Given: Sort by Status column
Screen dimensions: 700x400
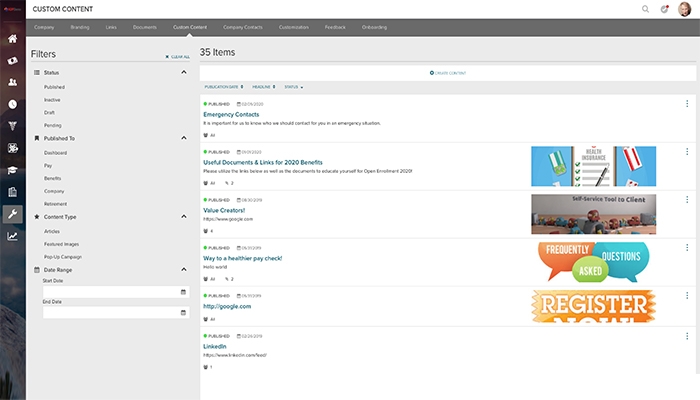Looking at the screenshot, I should click(x=294, y=87).
